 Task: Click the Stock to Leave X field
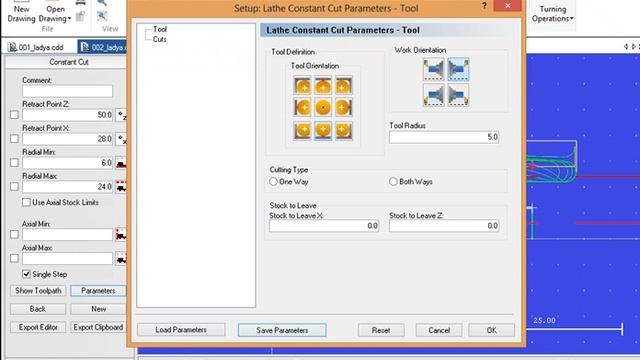[x=324, y=226]
